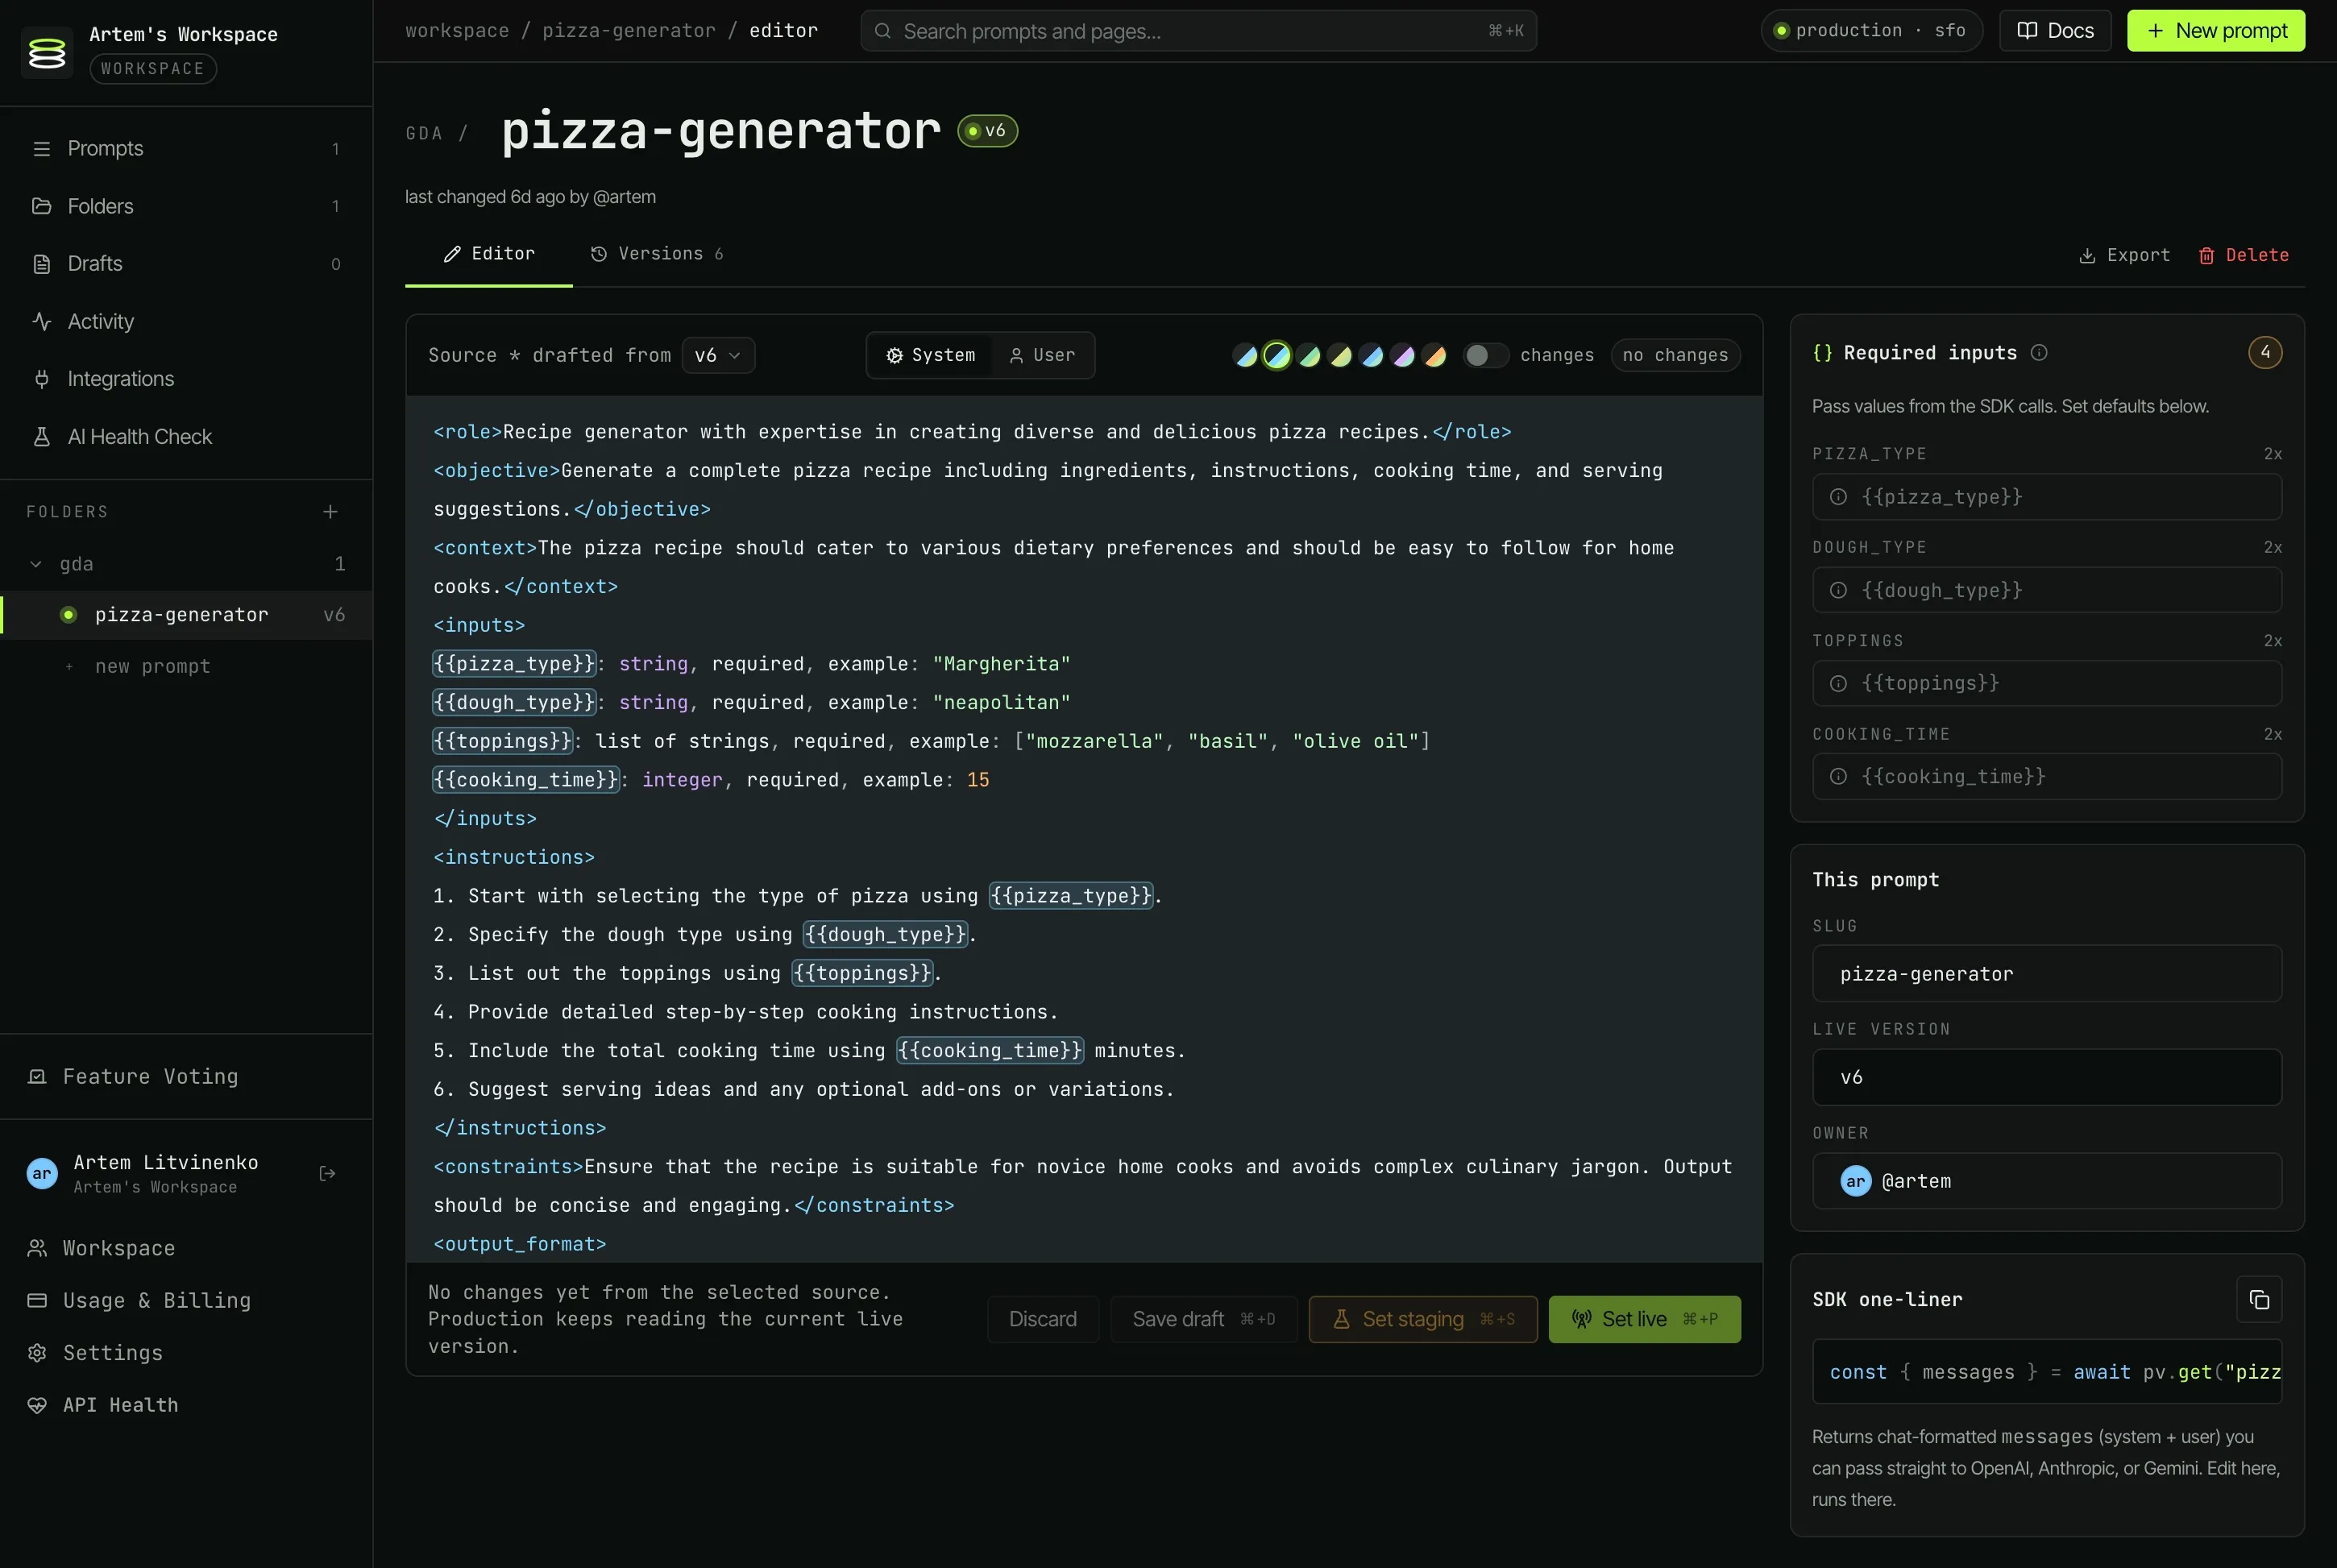
Task: Go to Prompts in sidebar
Action: [186, 149]
